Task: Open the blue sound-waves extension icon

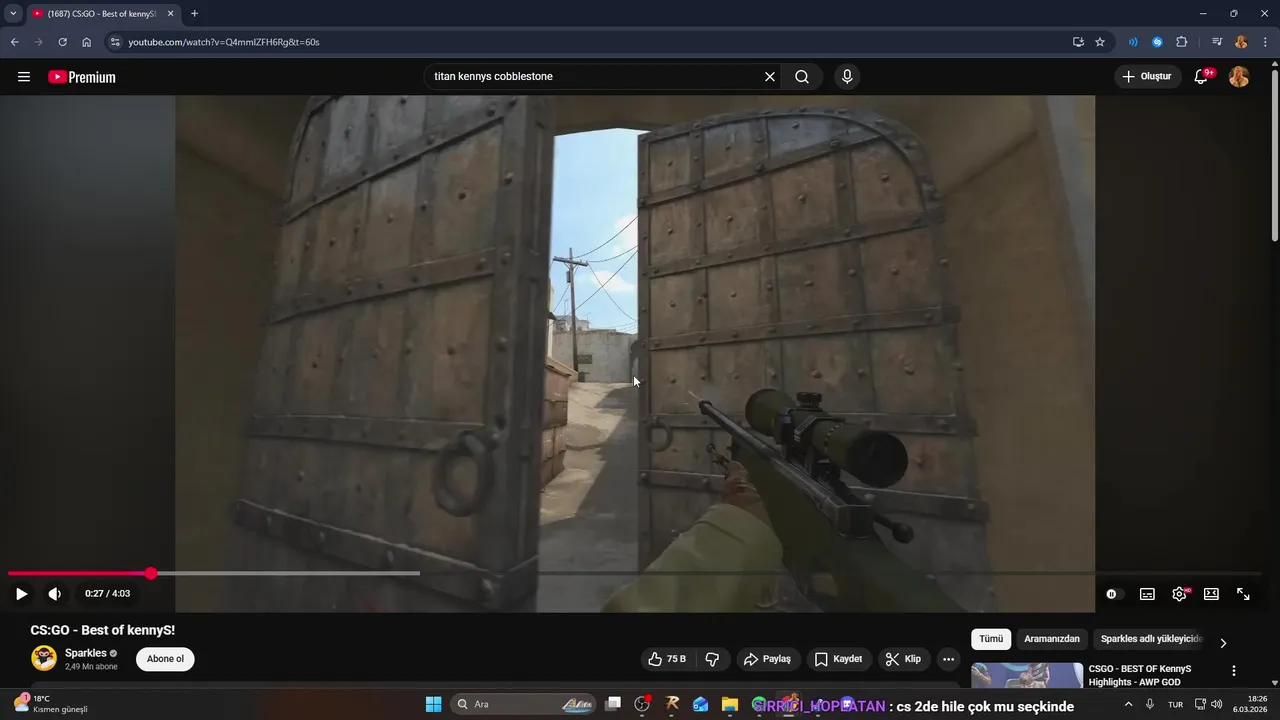Action: coord(1133,42)
